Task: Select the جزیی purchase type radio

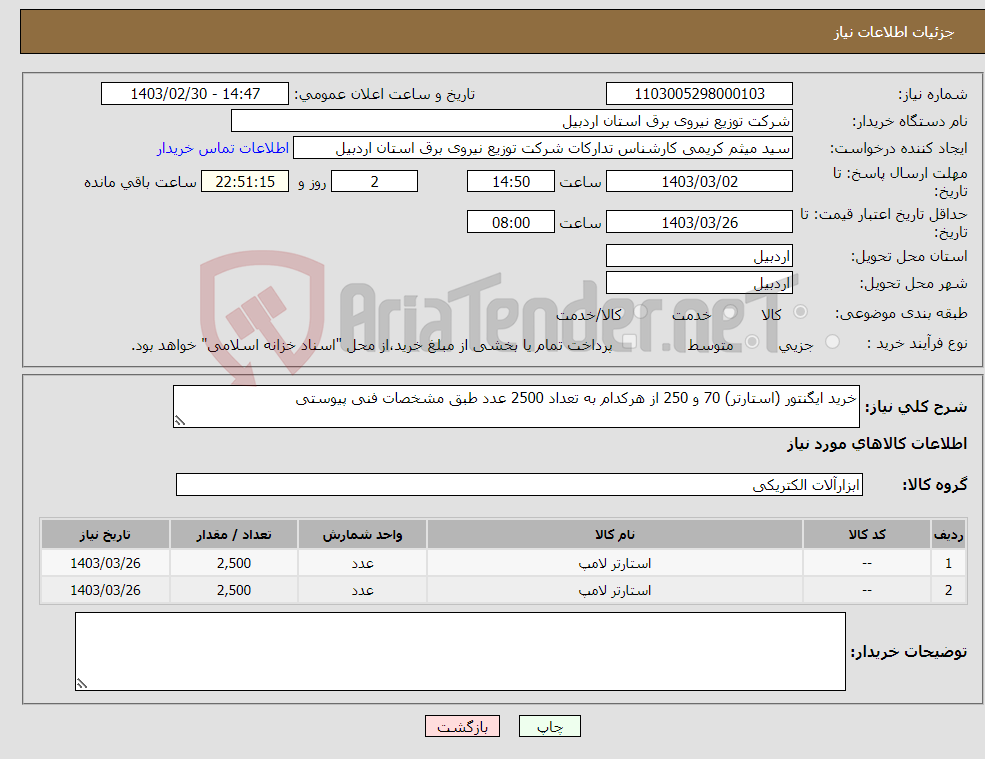Action: click(x=832, y=342)
